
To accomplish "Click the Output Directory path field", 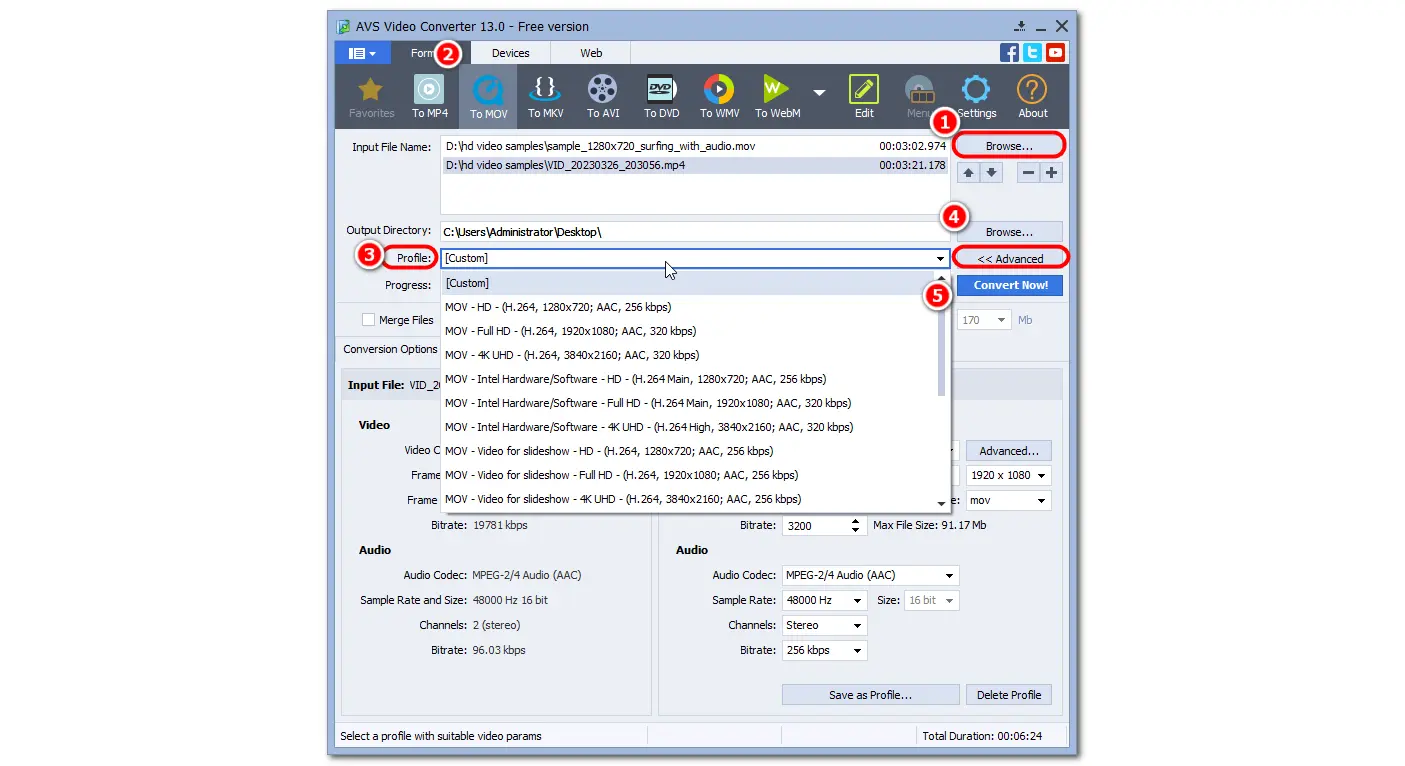I will coord(694,232).
